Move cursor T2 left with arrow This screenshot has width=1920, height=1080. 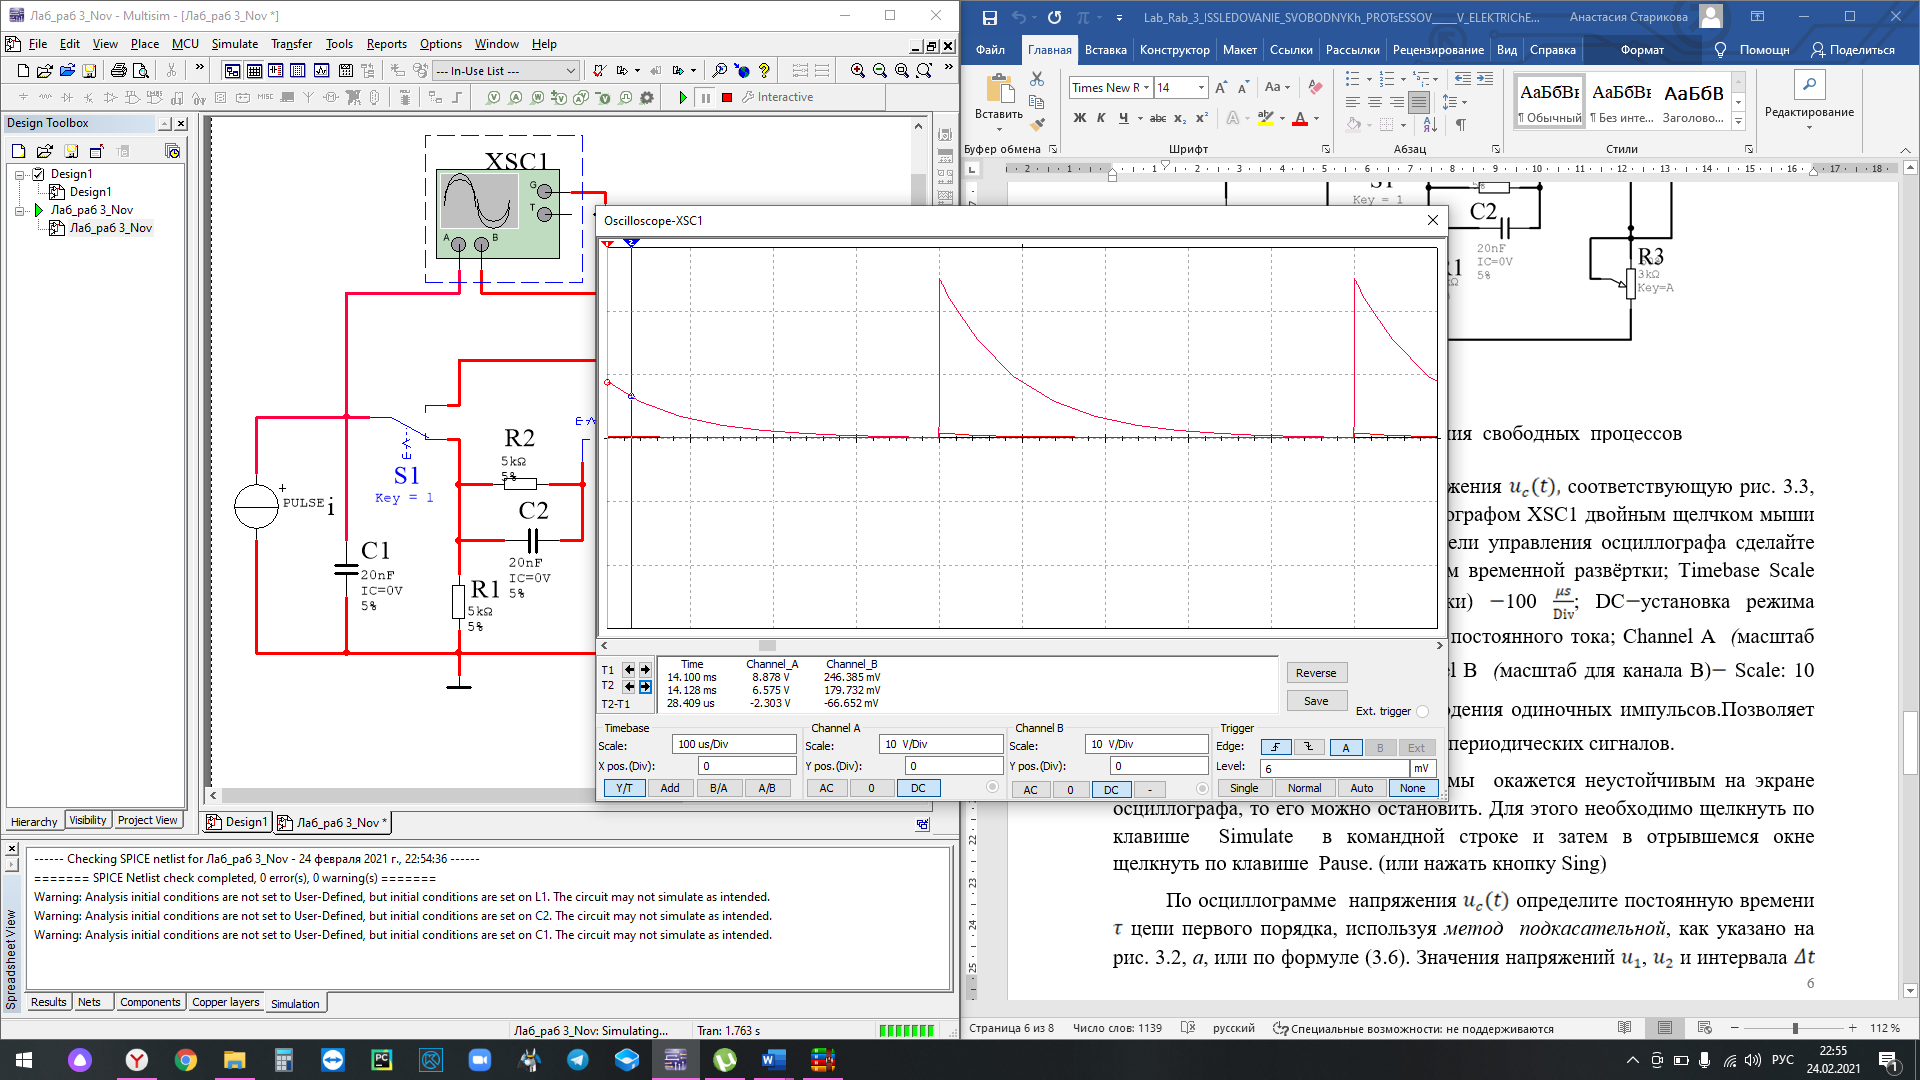pos(629,687)
